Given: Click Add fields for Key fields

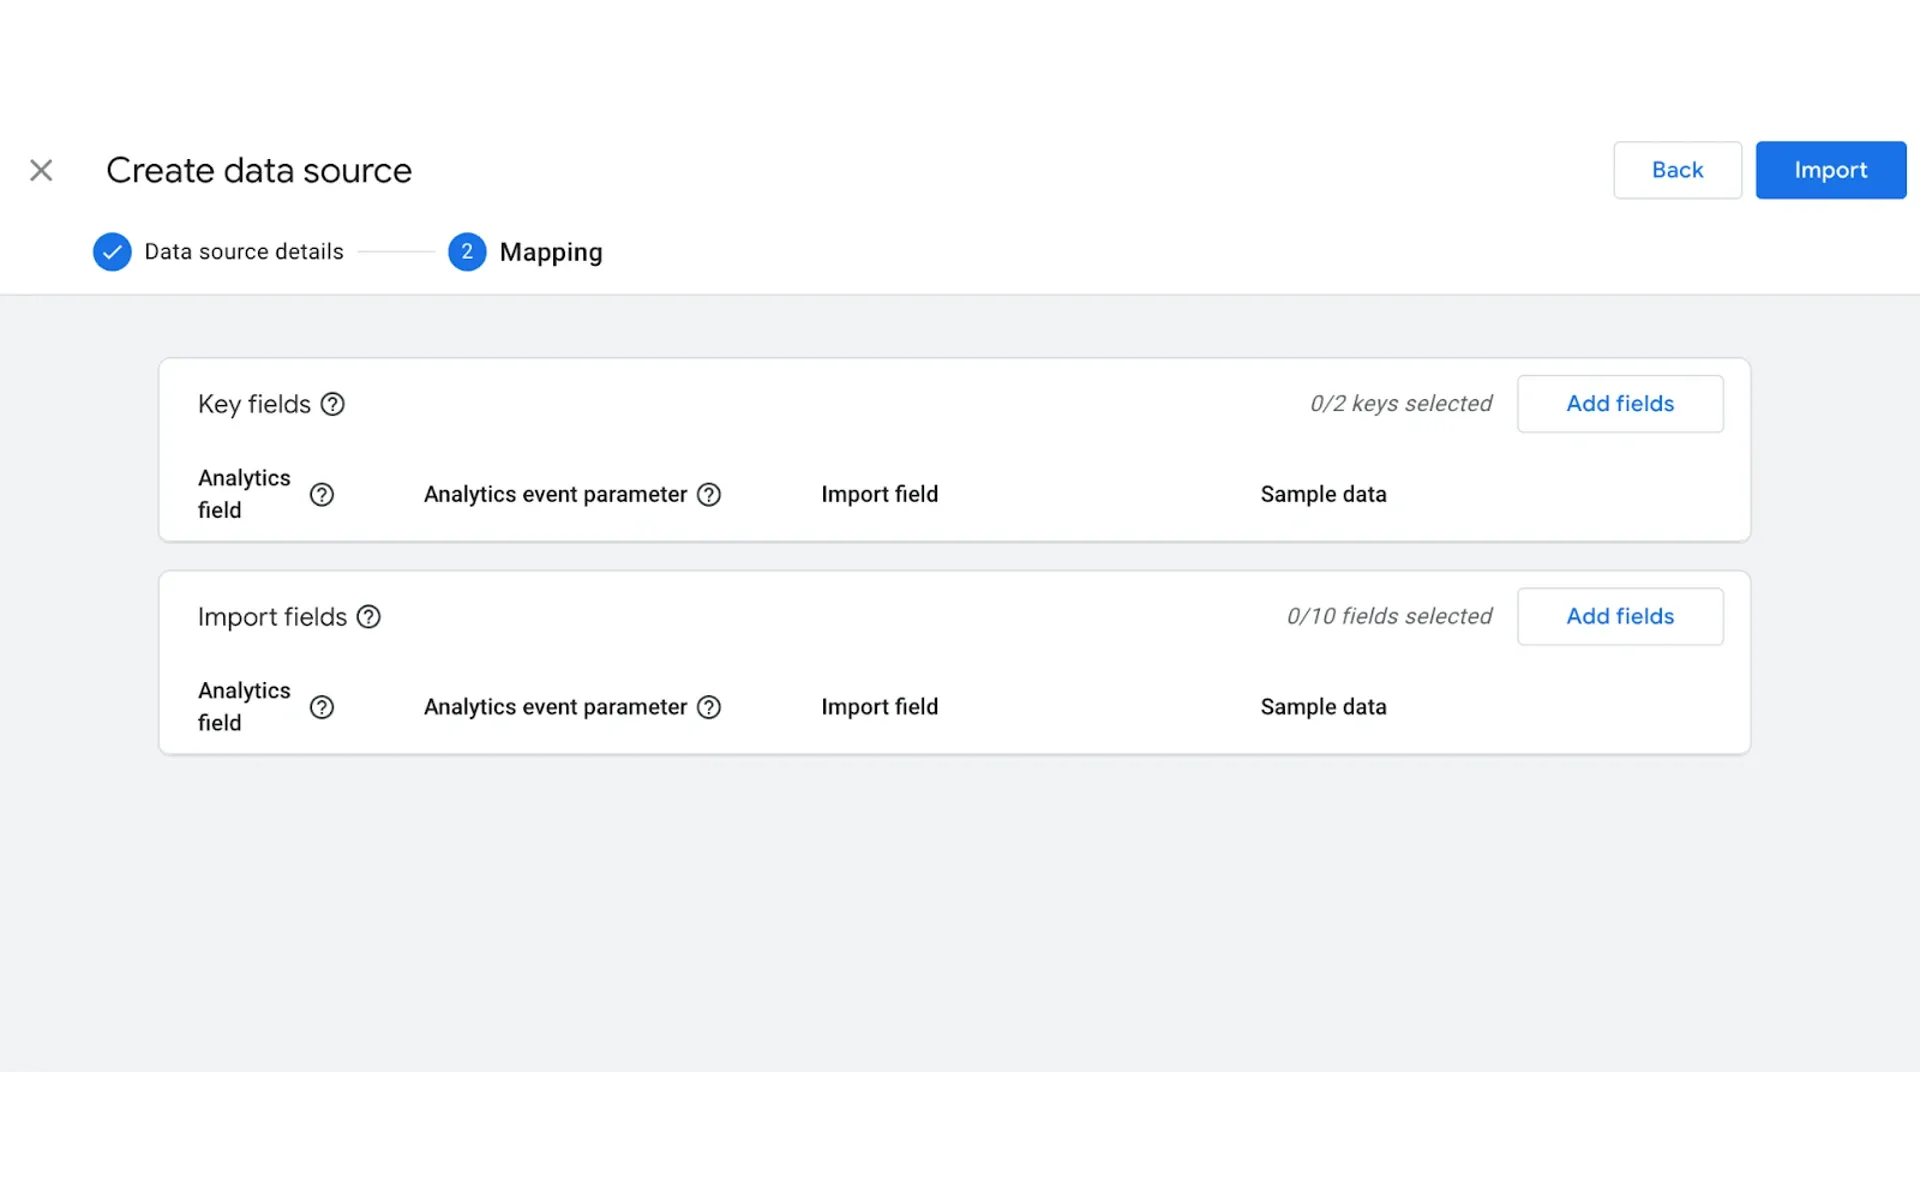Looking at the screenshot, I should click(1619, 404).
